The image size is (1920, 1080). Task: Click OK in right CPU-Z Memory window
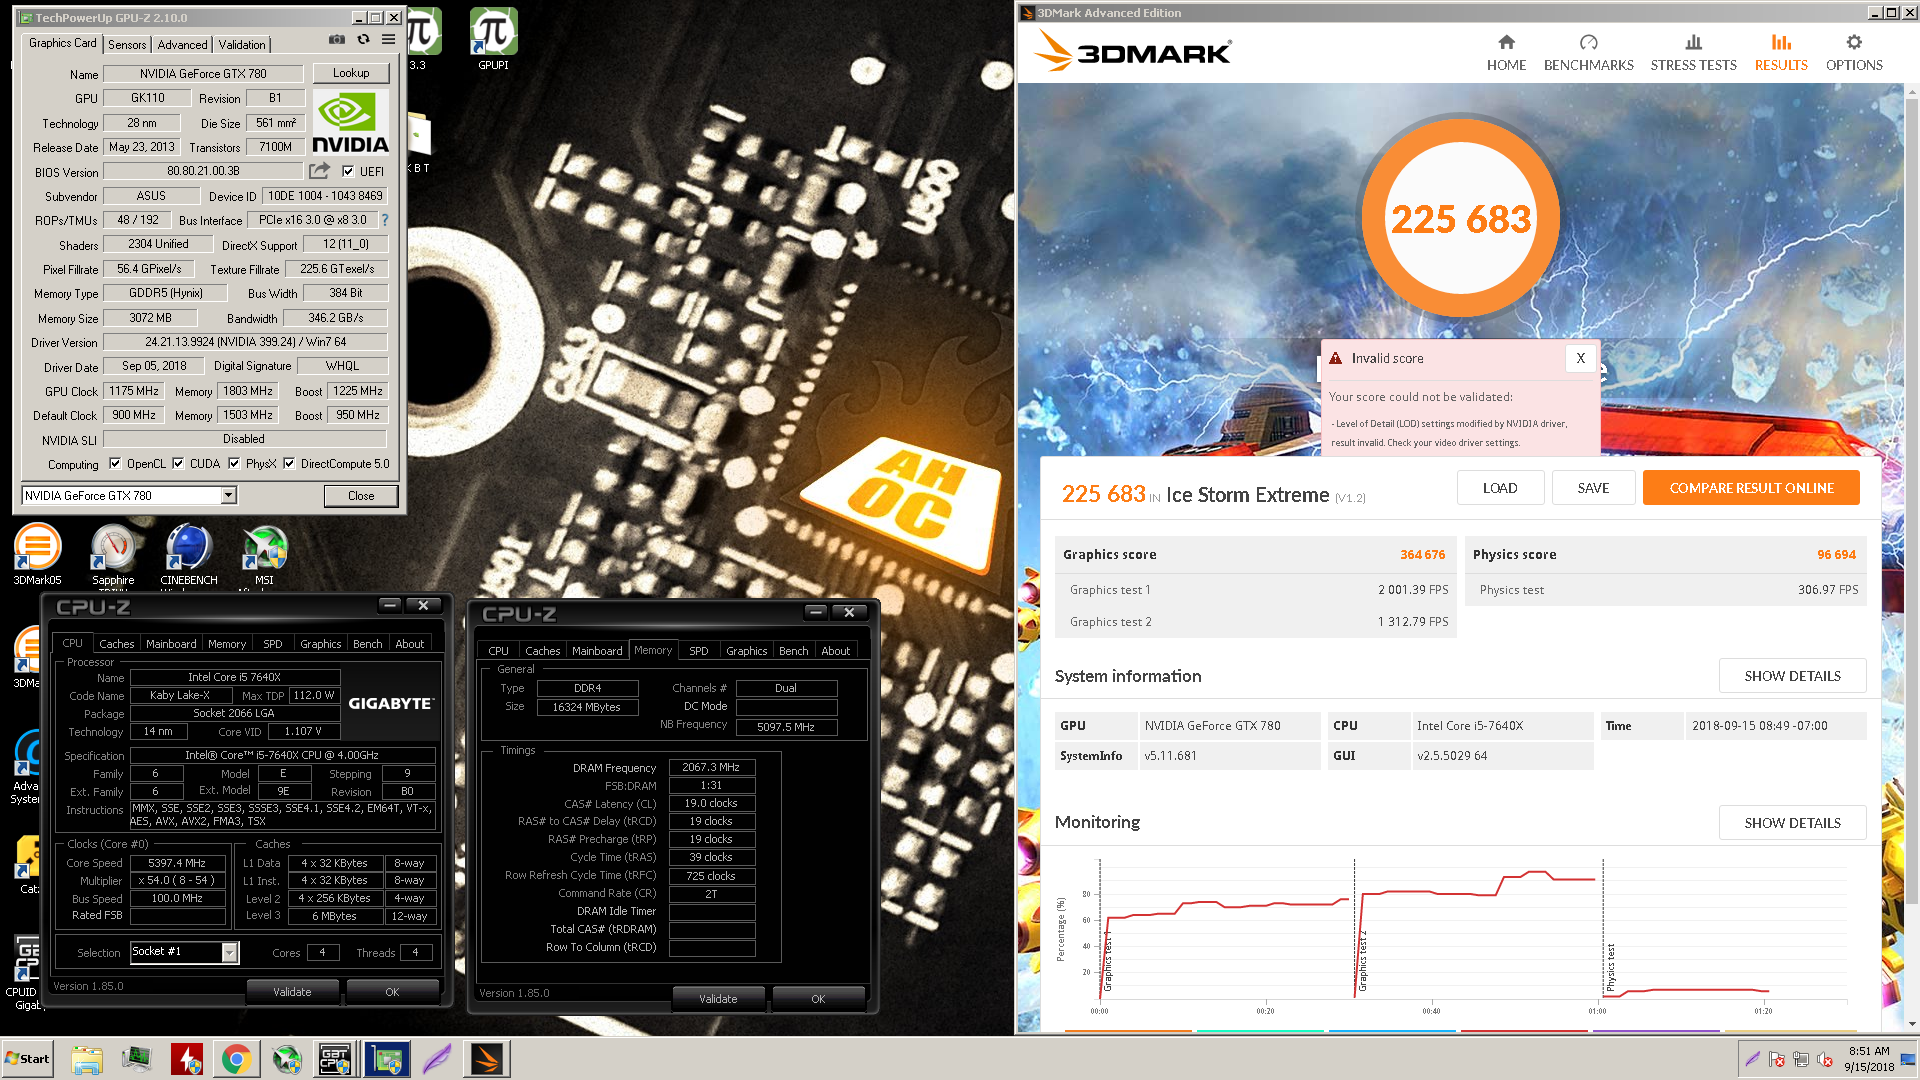(x=818, y=999)
